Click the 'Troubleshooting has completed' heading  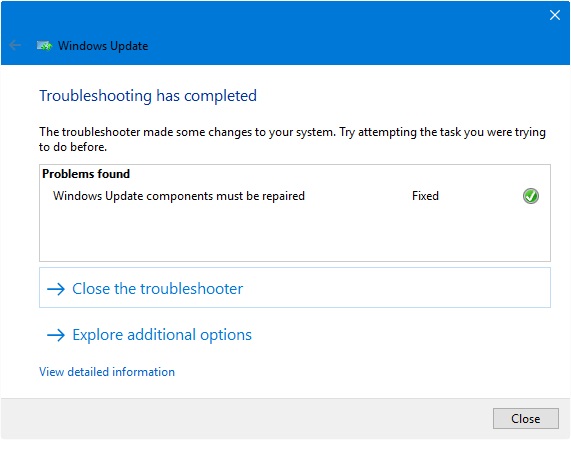coord(148,96)
